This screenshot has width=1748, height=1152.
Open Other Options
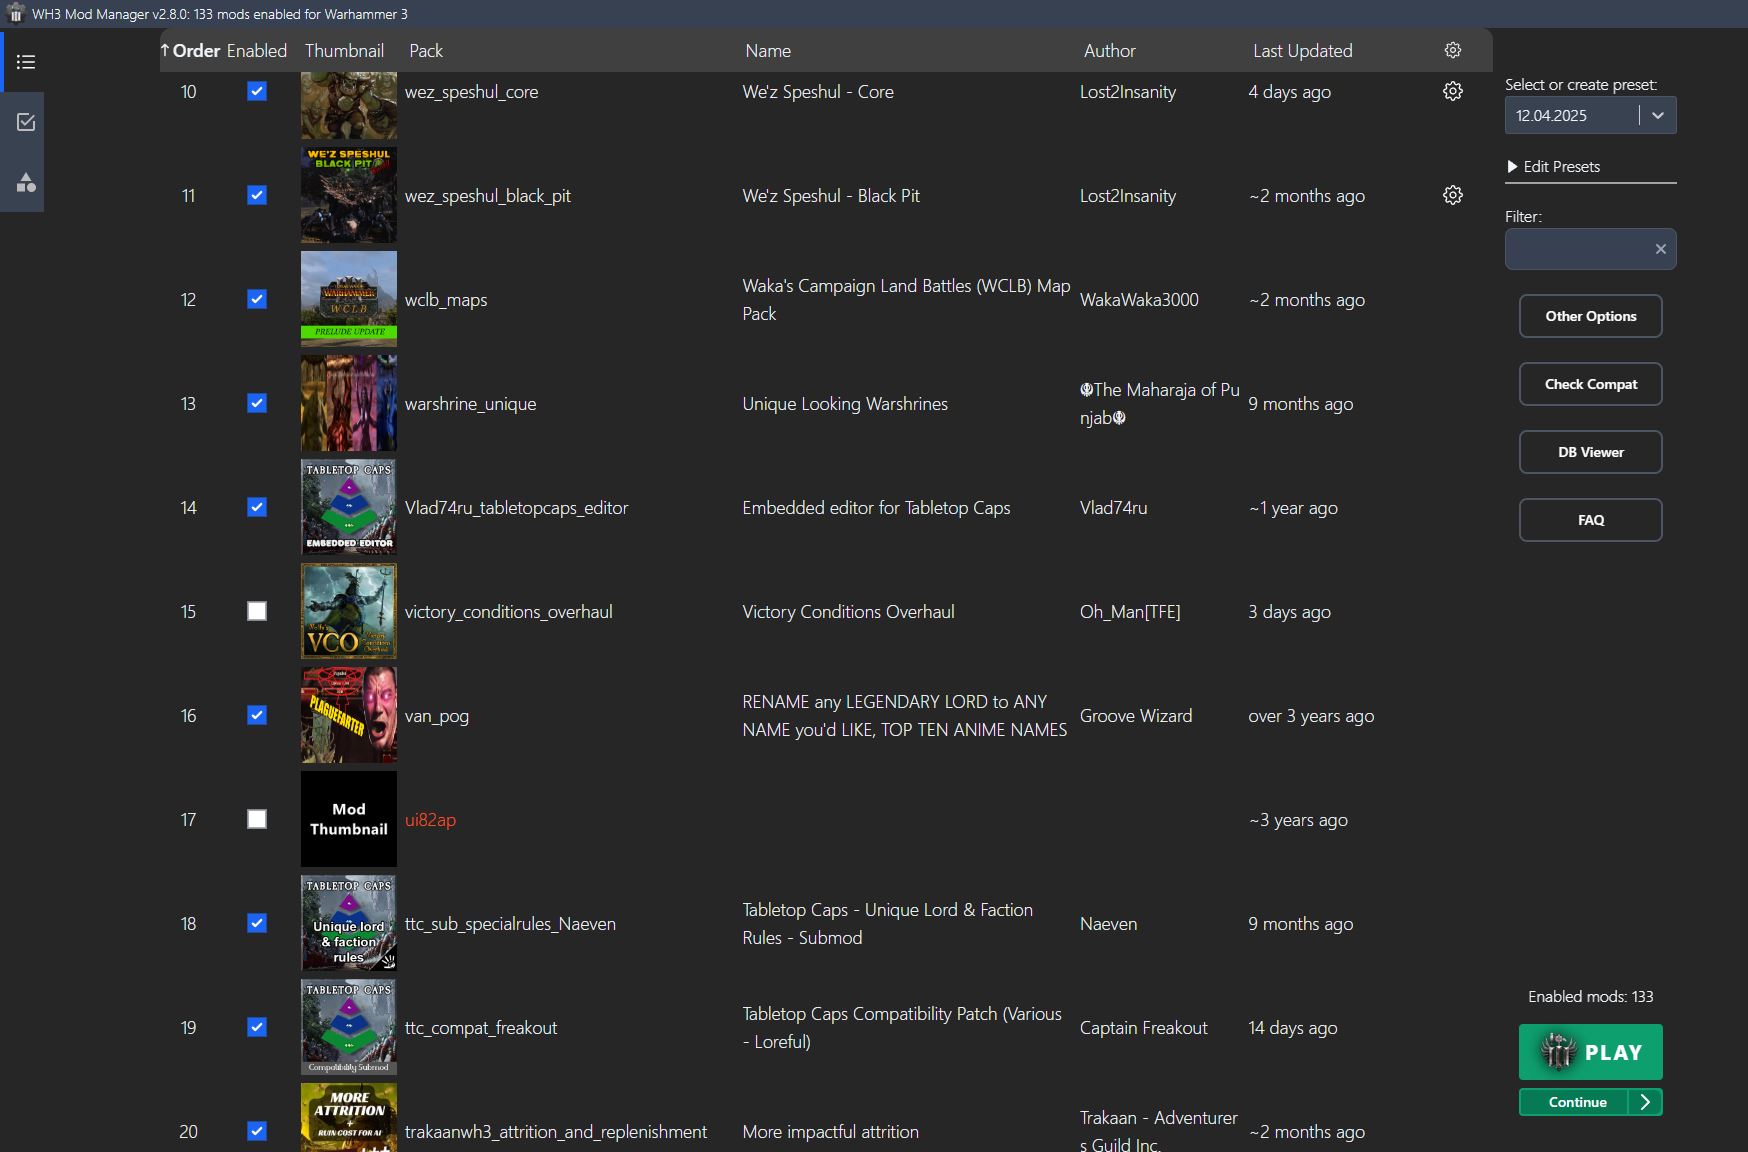pos(1591,316)
